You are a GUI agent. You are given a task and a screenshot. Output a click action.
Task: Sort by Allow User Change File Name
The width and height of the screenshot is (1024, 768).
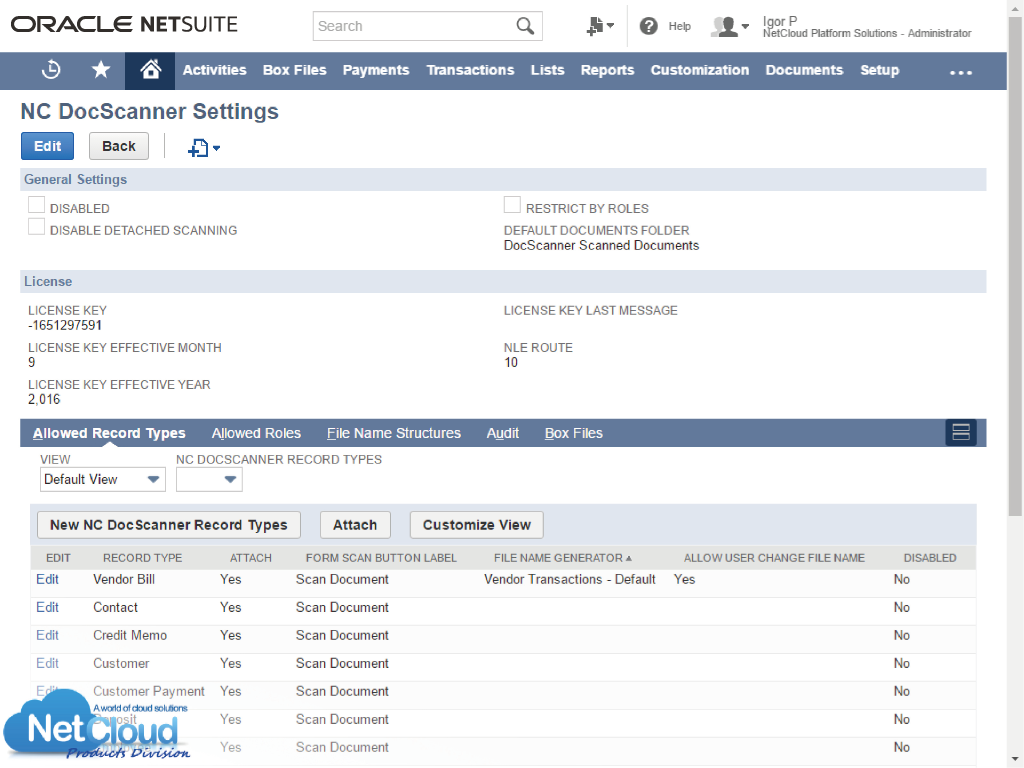point(774,558)
